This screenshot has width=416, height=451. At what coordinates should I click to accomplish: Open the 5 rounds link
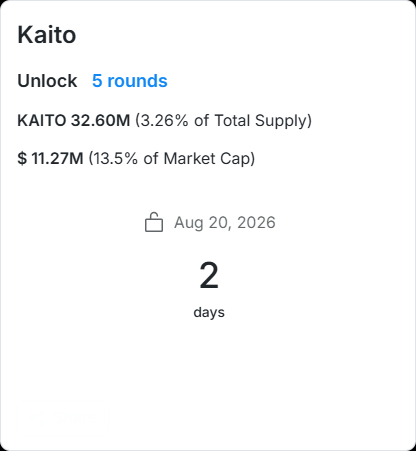point(130,81)
